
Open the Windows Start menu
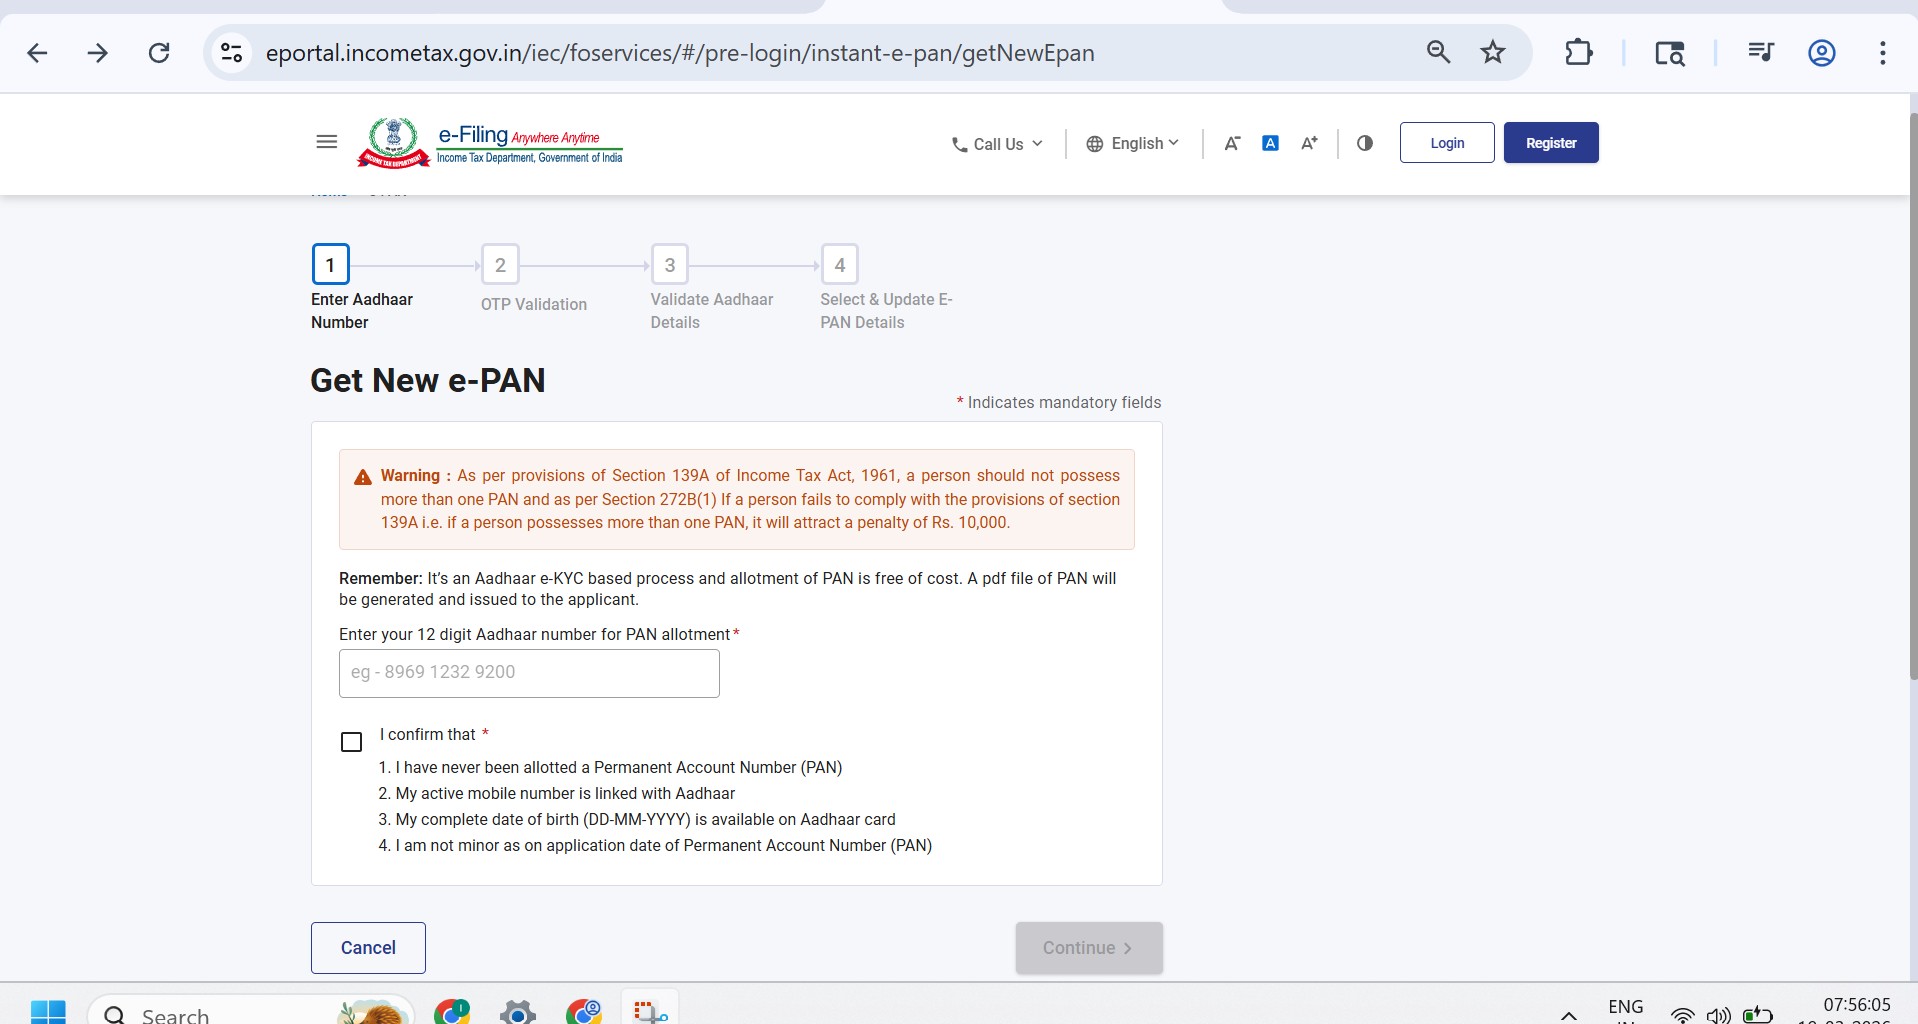click(49, 1012)
